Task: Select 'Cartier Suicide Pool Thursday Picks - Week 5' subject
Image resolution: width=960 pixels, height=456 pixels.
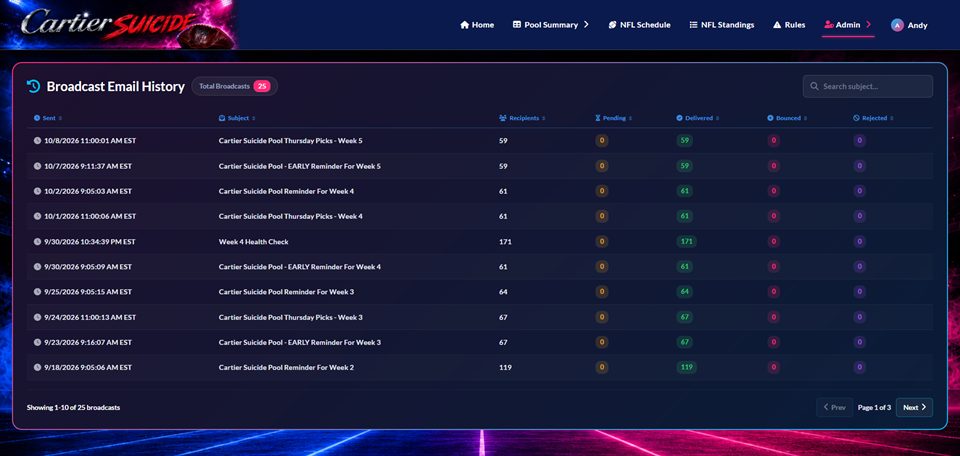Action: coord(290,141)
